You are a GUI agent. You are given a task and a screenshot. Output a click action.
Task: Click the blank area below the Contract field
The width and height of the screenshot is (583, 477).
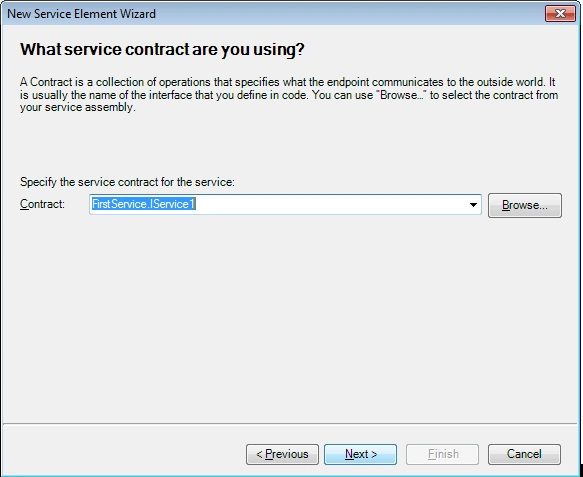point(290,316)
